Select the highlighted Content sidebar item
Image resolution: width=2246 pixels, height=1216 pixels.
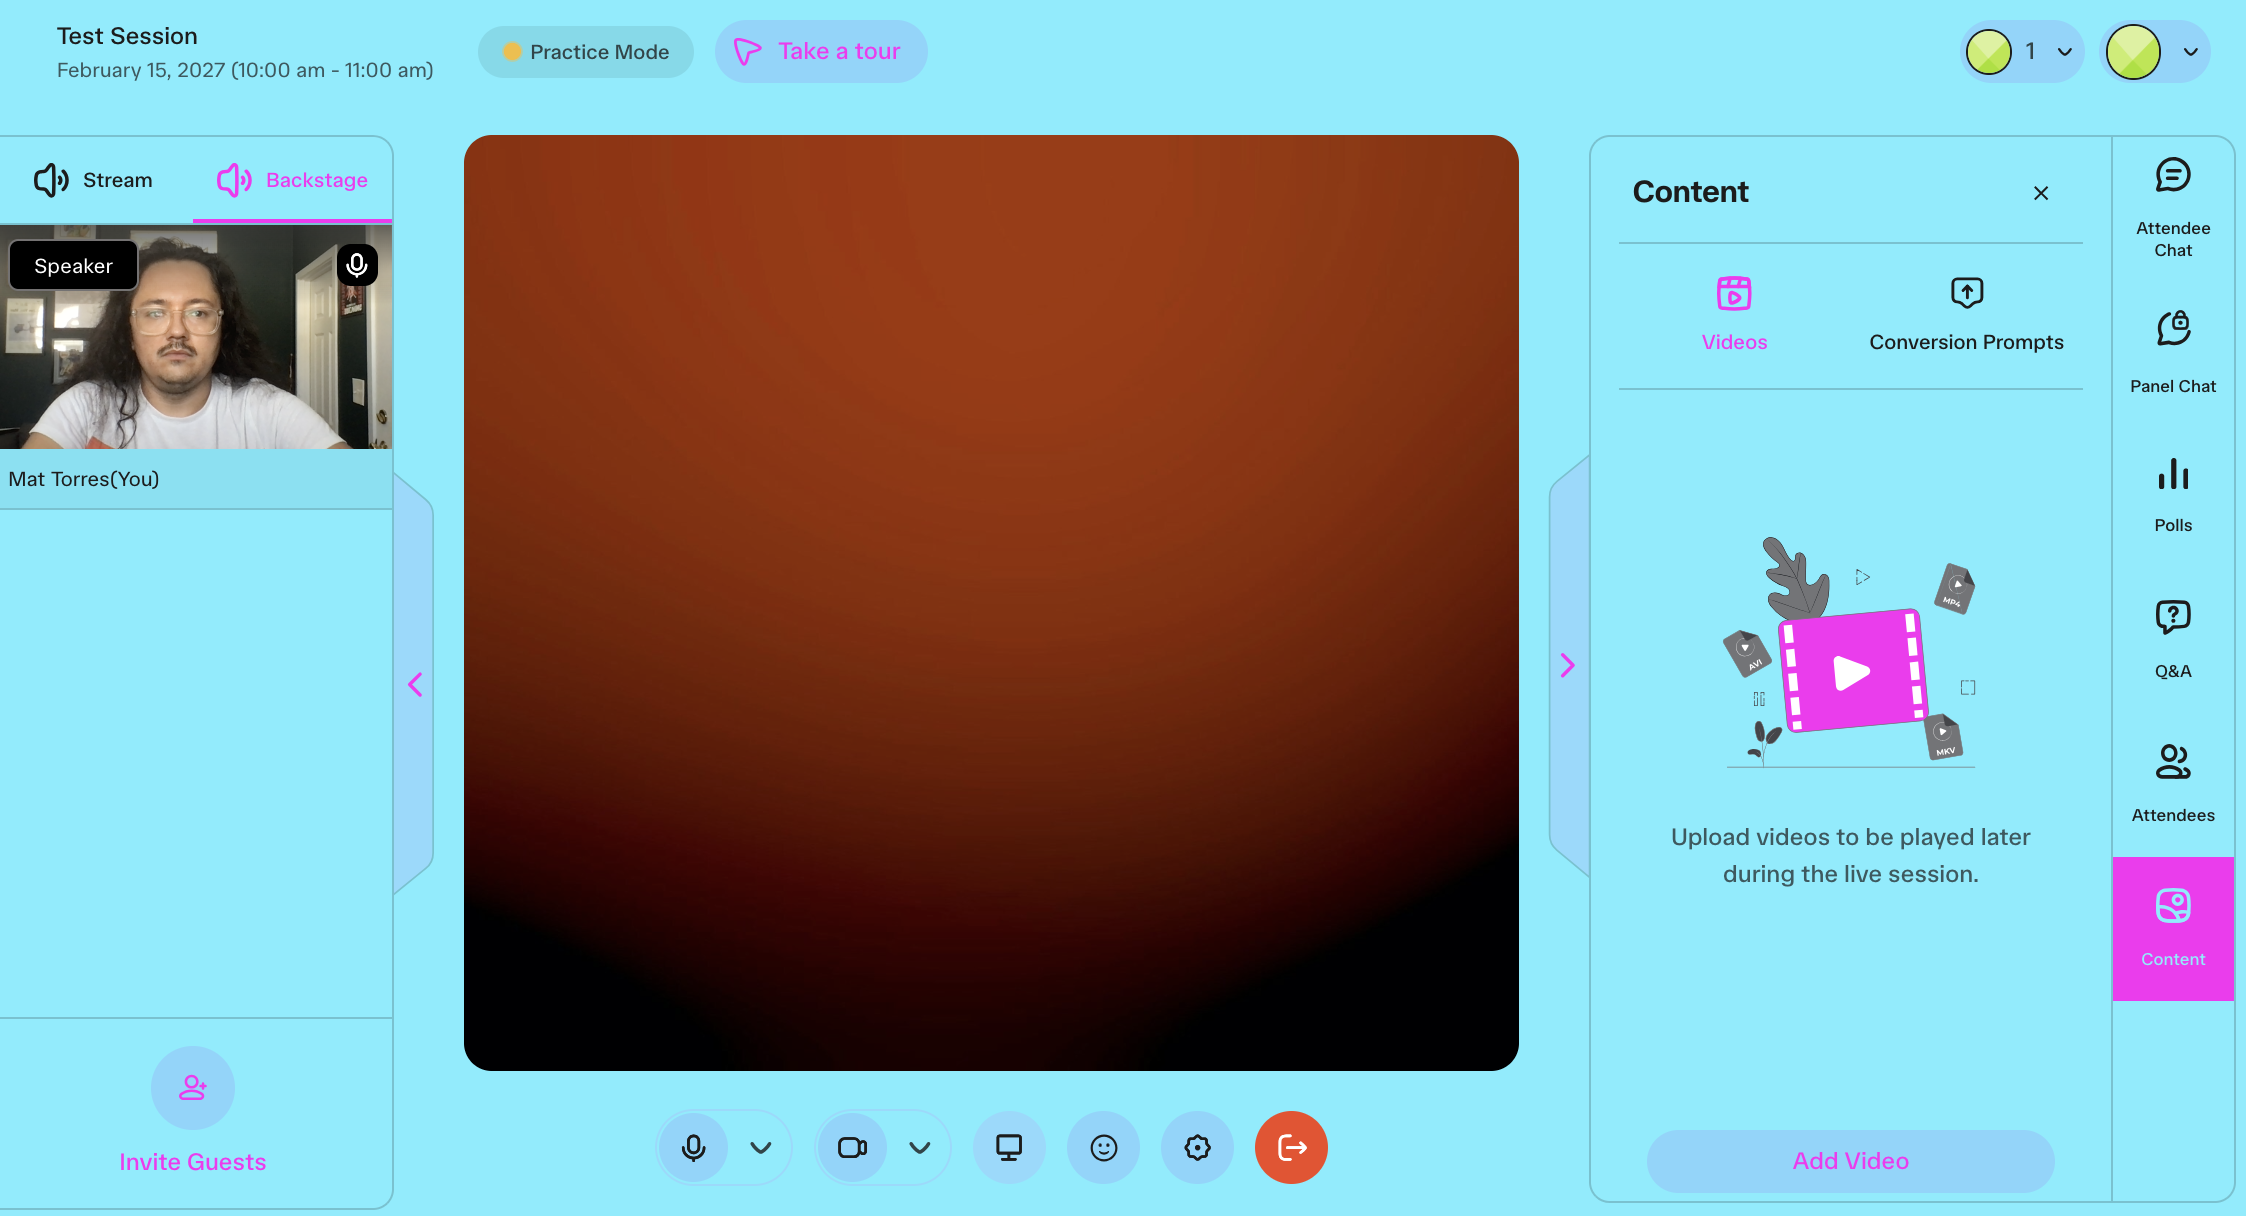(2173, 928)
